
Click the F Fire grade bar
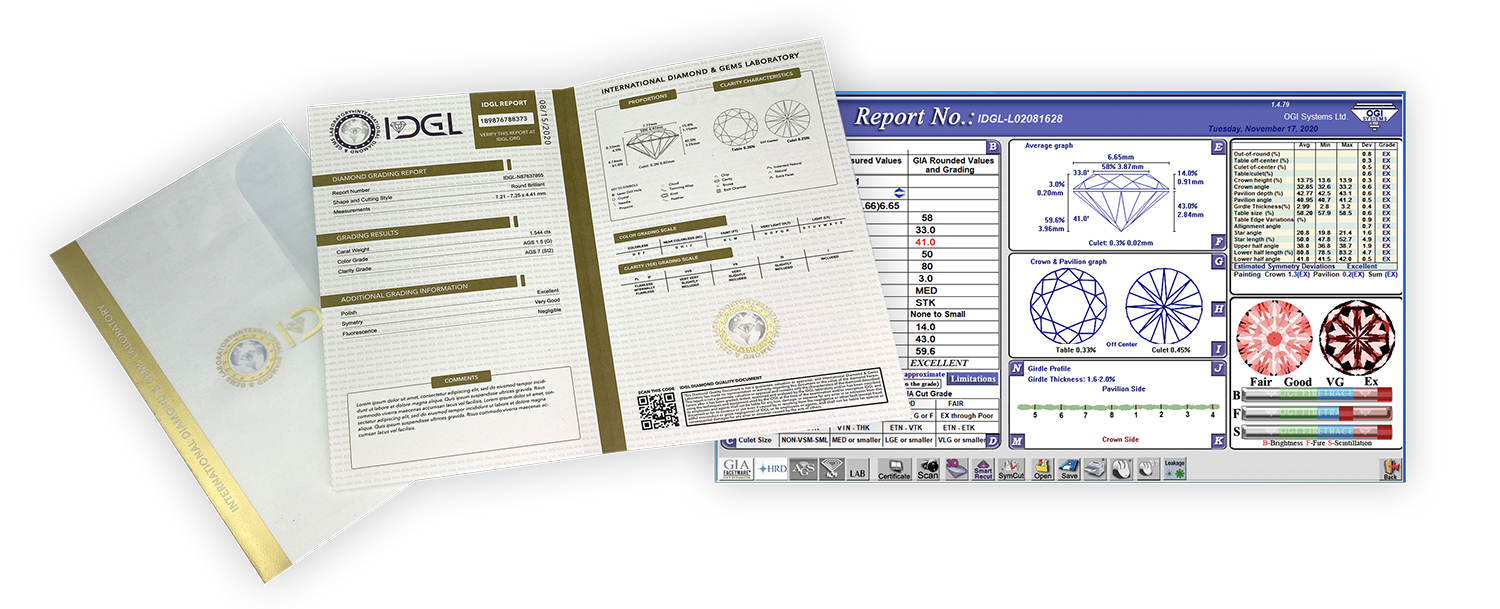(x=1319, y=412)
